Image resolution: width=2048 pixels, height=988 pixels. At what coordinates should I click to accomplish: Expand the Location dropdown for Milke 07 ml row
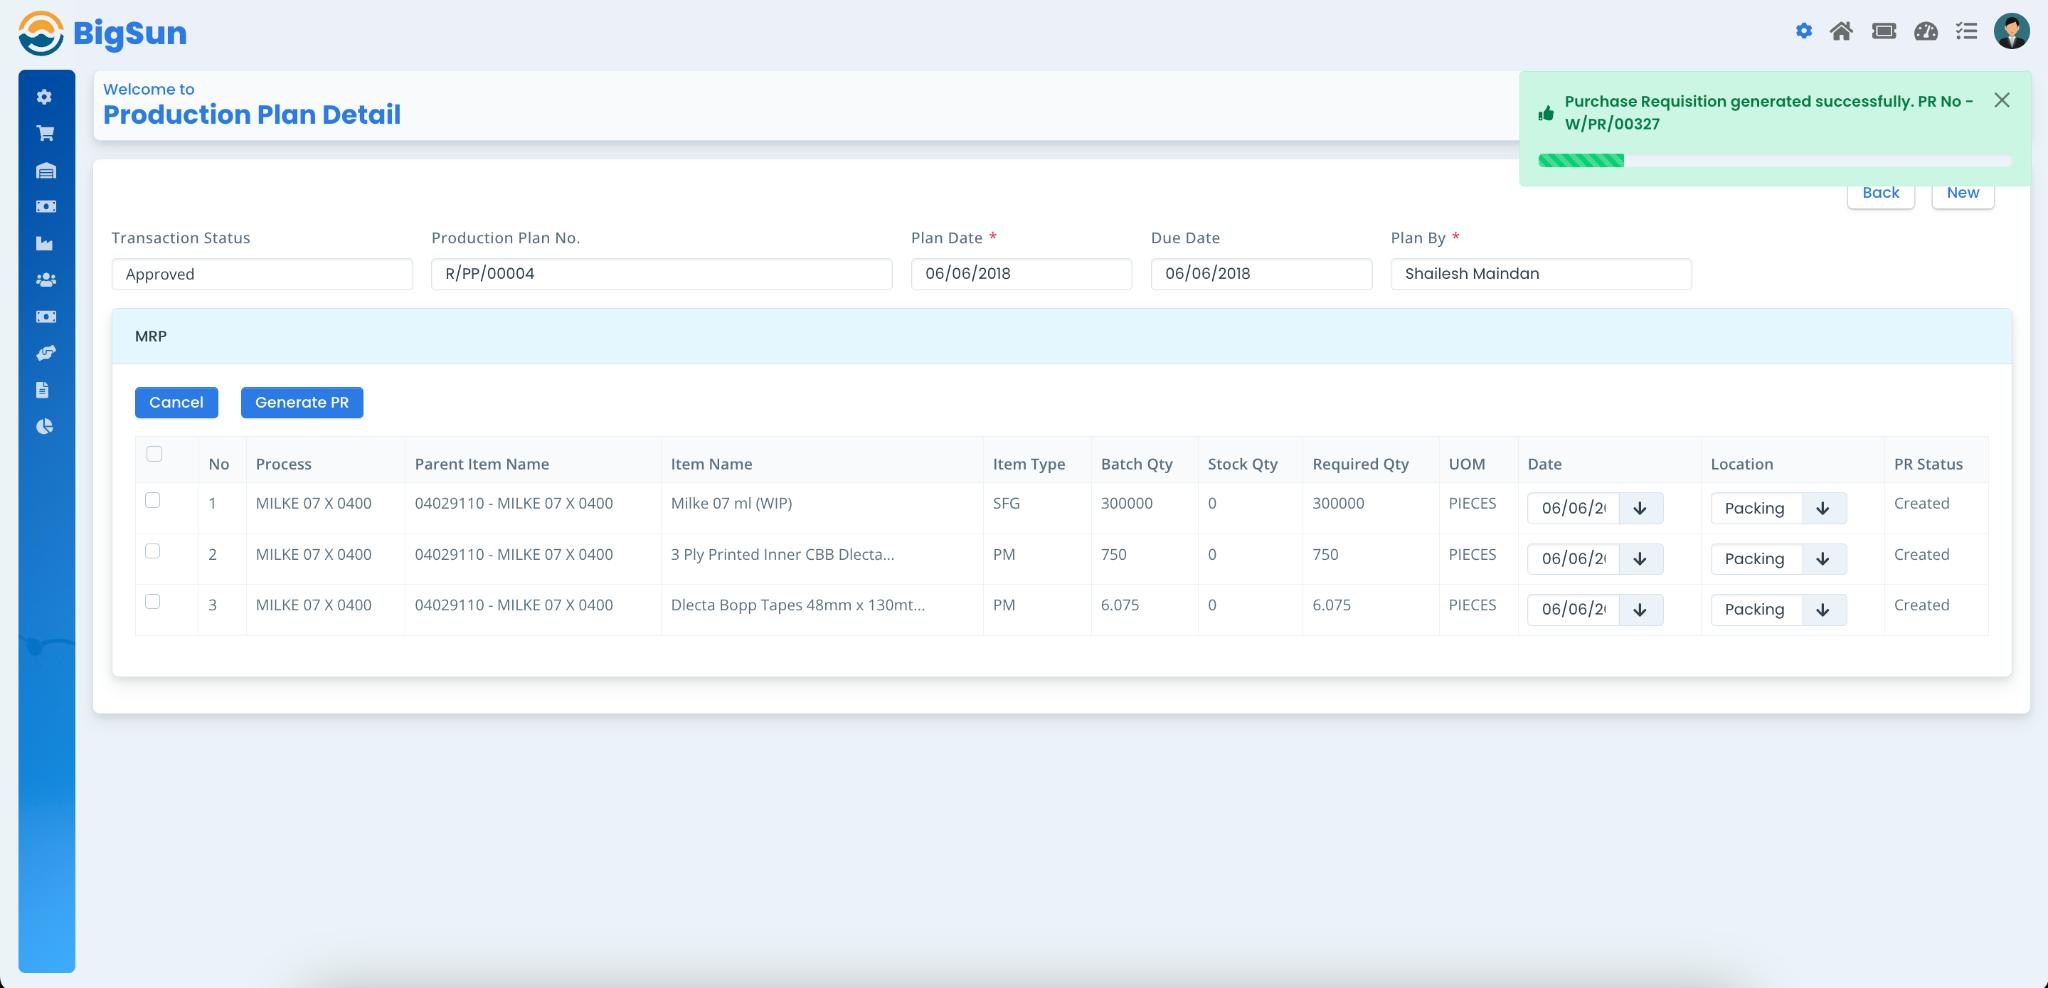coord(1823,508)
